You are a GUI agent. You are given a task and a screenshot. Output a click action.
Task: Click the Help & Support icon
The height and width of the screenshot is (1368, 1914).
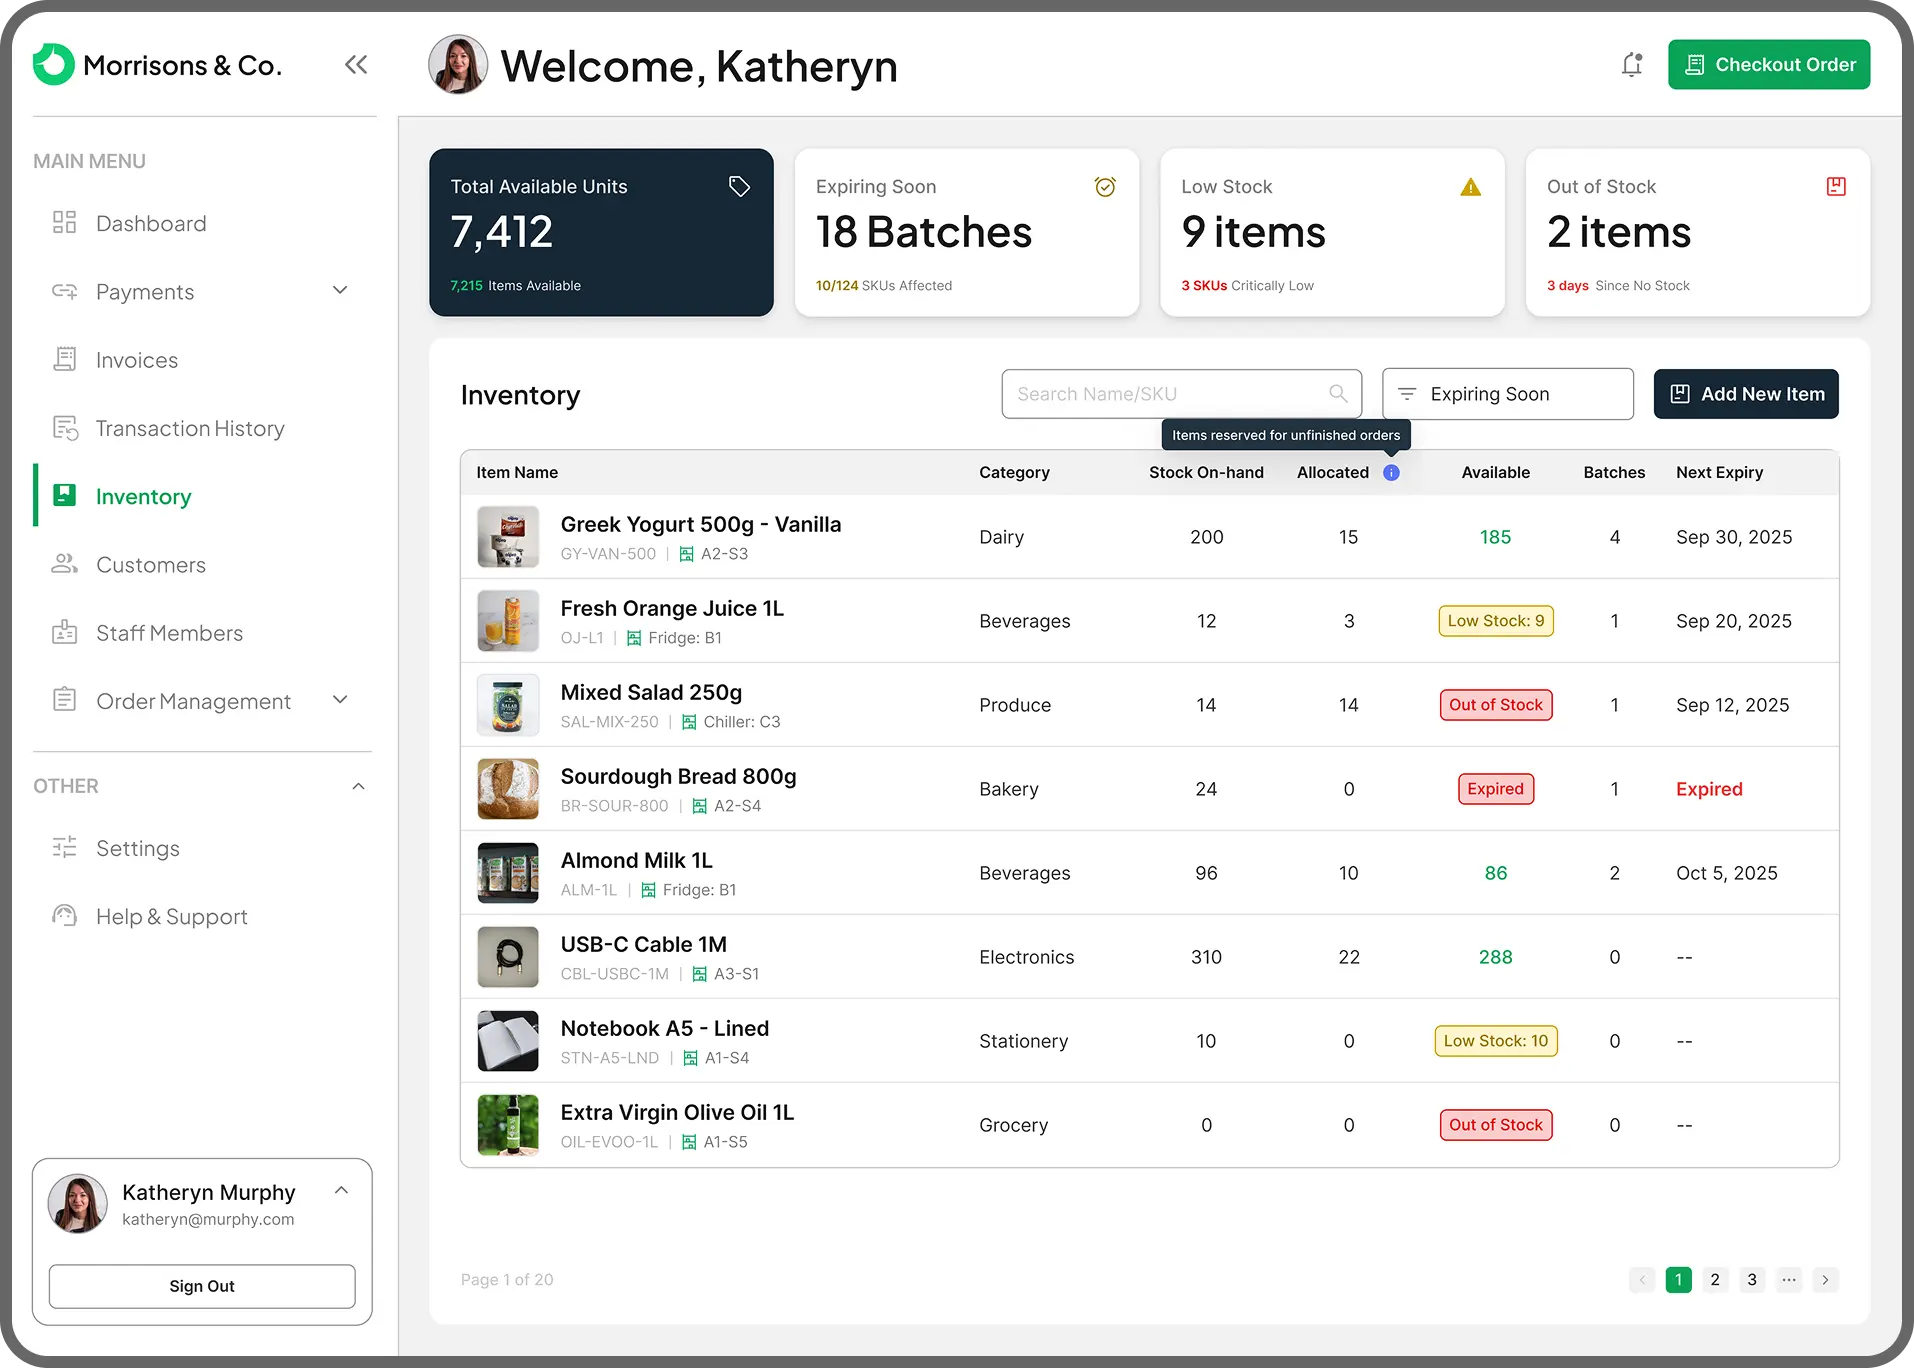click(65, 916)
